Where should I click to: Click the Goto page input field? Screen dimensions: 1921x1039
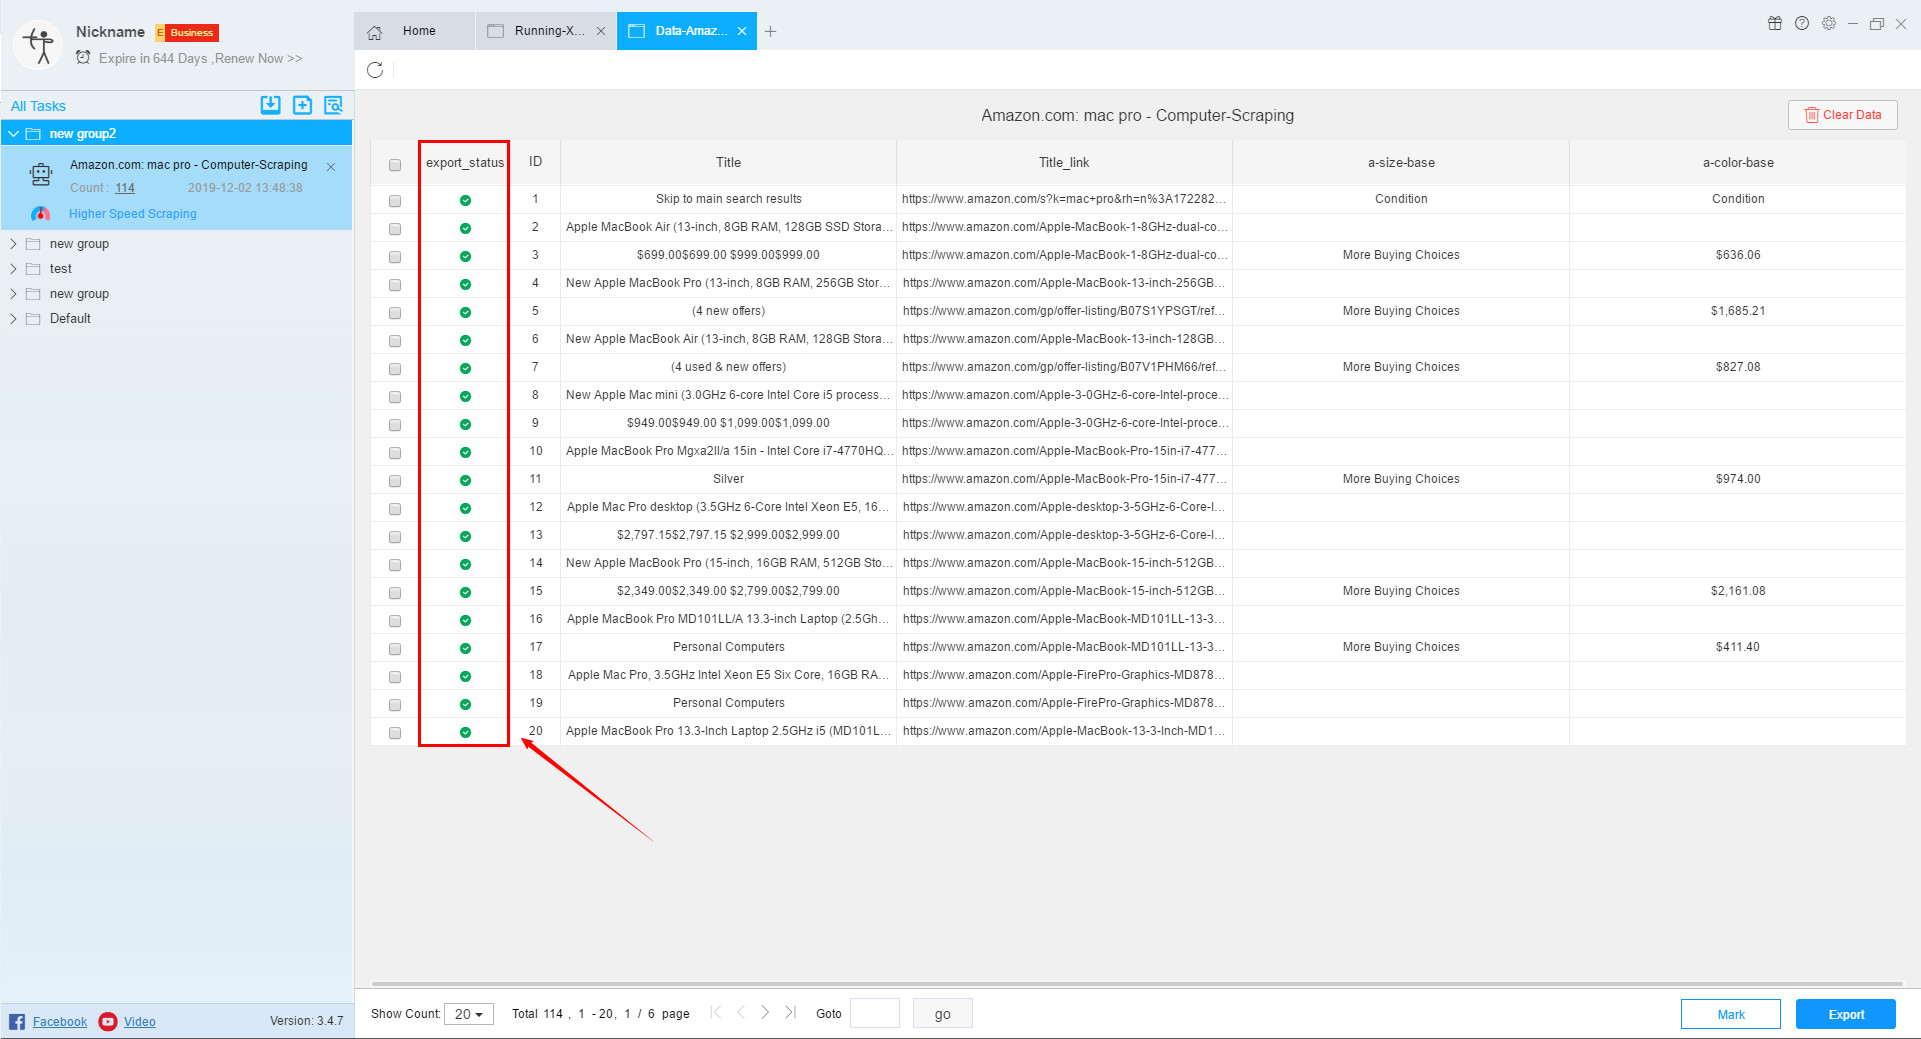[x=874, y=1014]
